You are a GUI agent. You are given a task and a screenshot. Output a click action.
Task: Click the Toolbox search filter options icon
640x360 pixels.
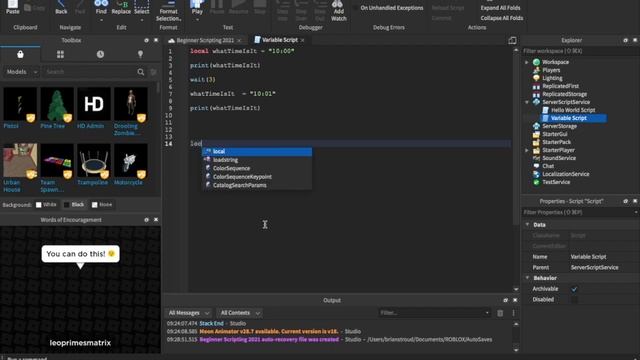pyautogui.click(x=153, y=72)
